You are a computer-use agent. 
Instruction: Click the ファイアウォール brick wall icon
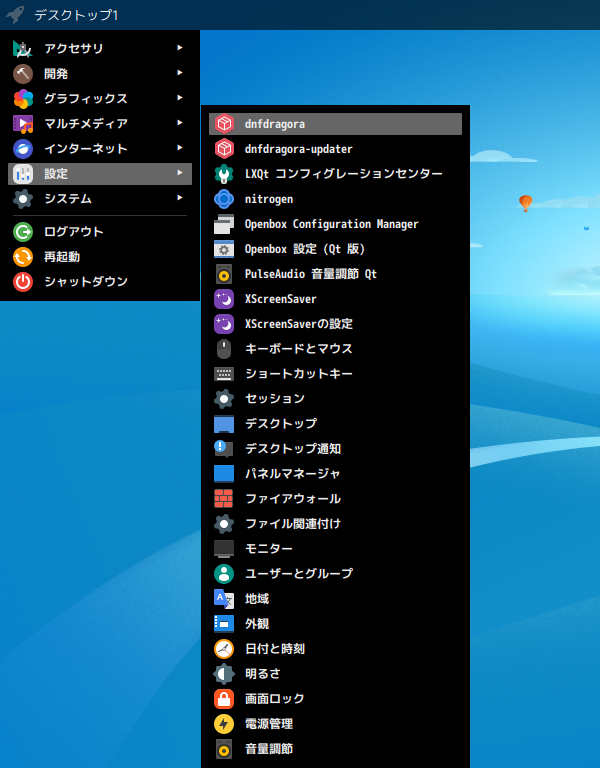(224, 499)
